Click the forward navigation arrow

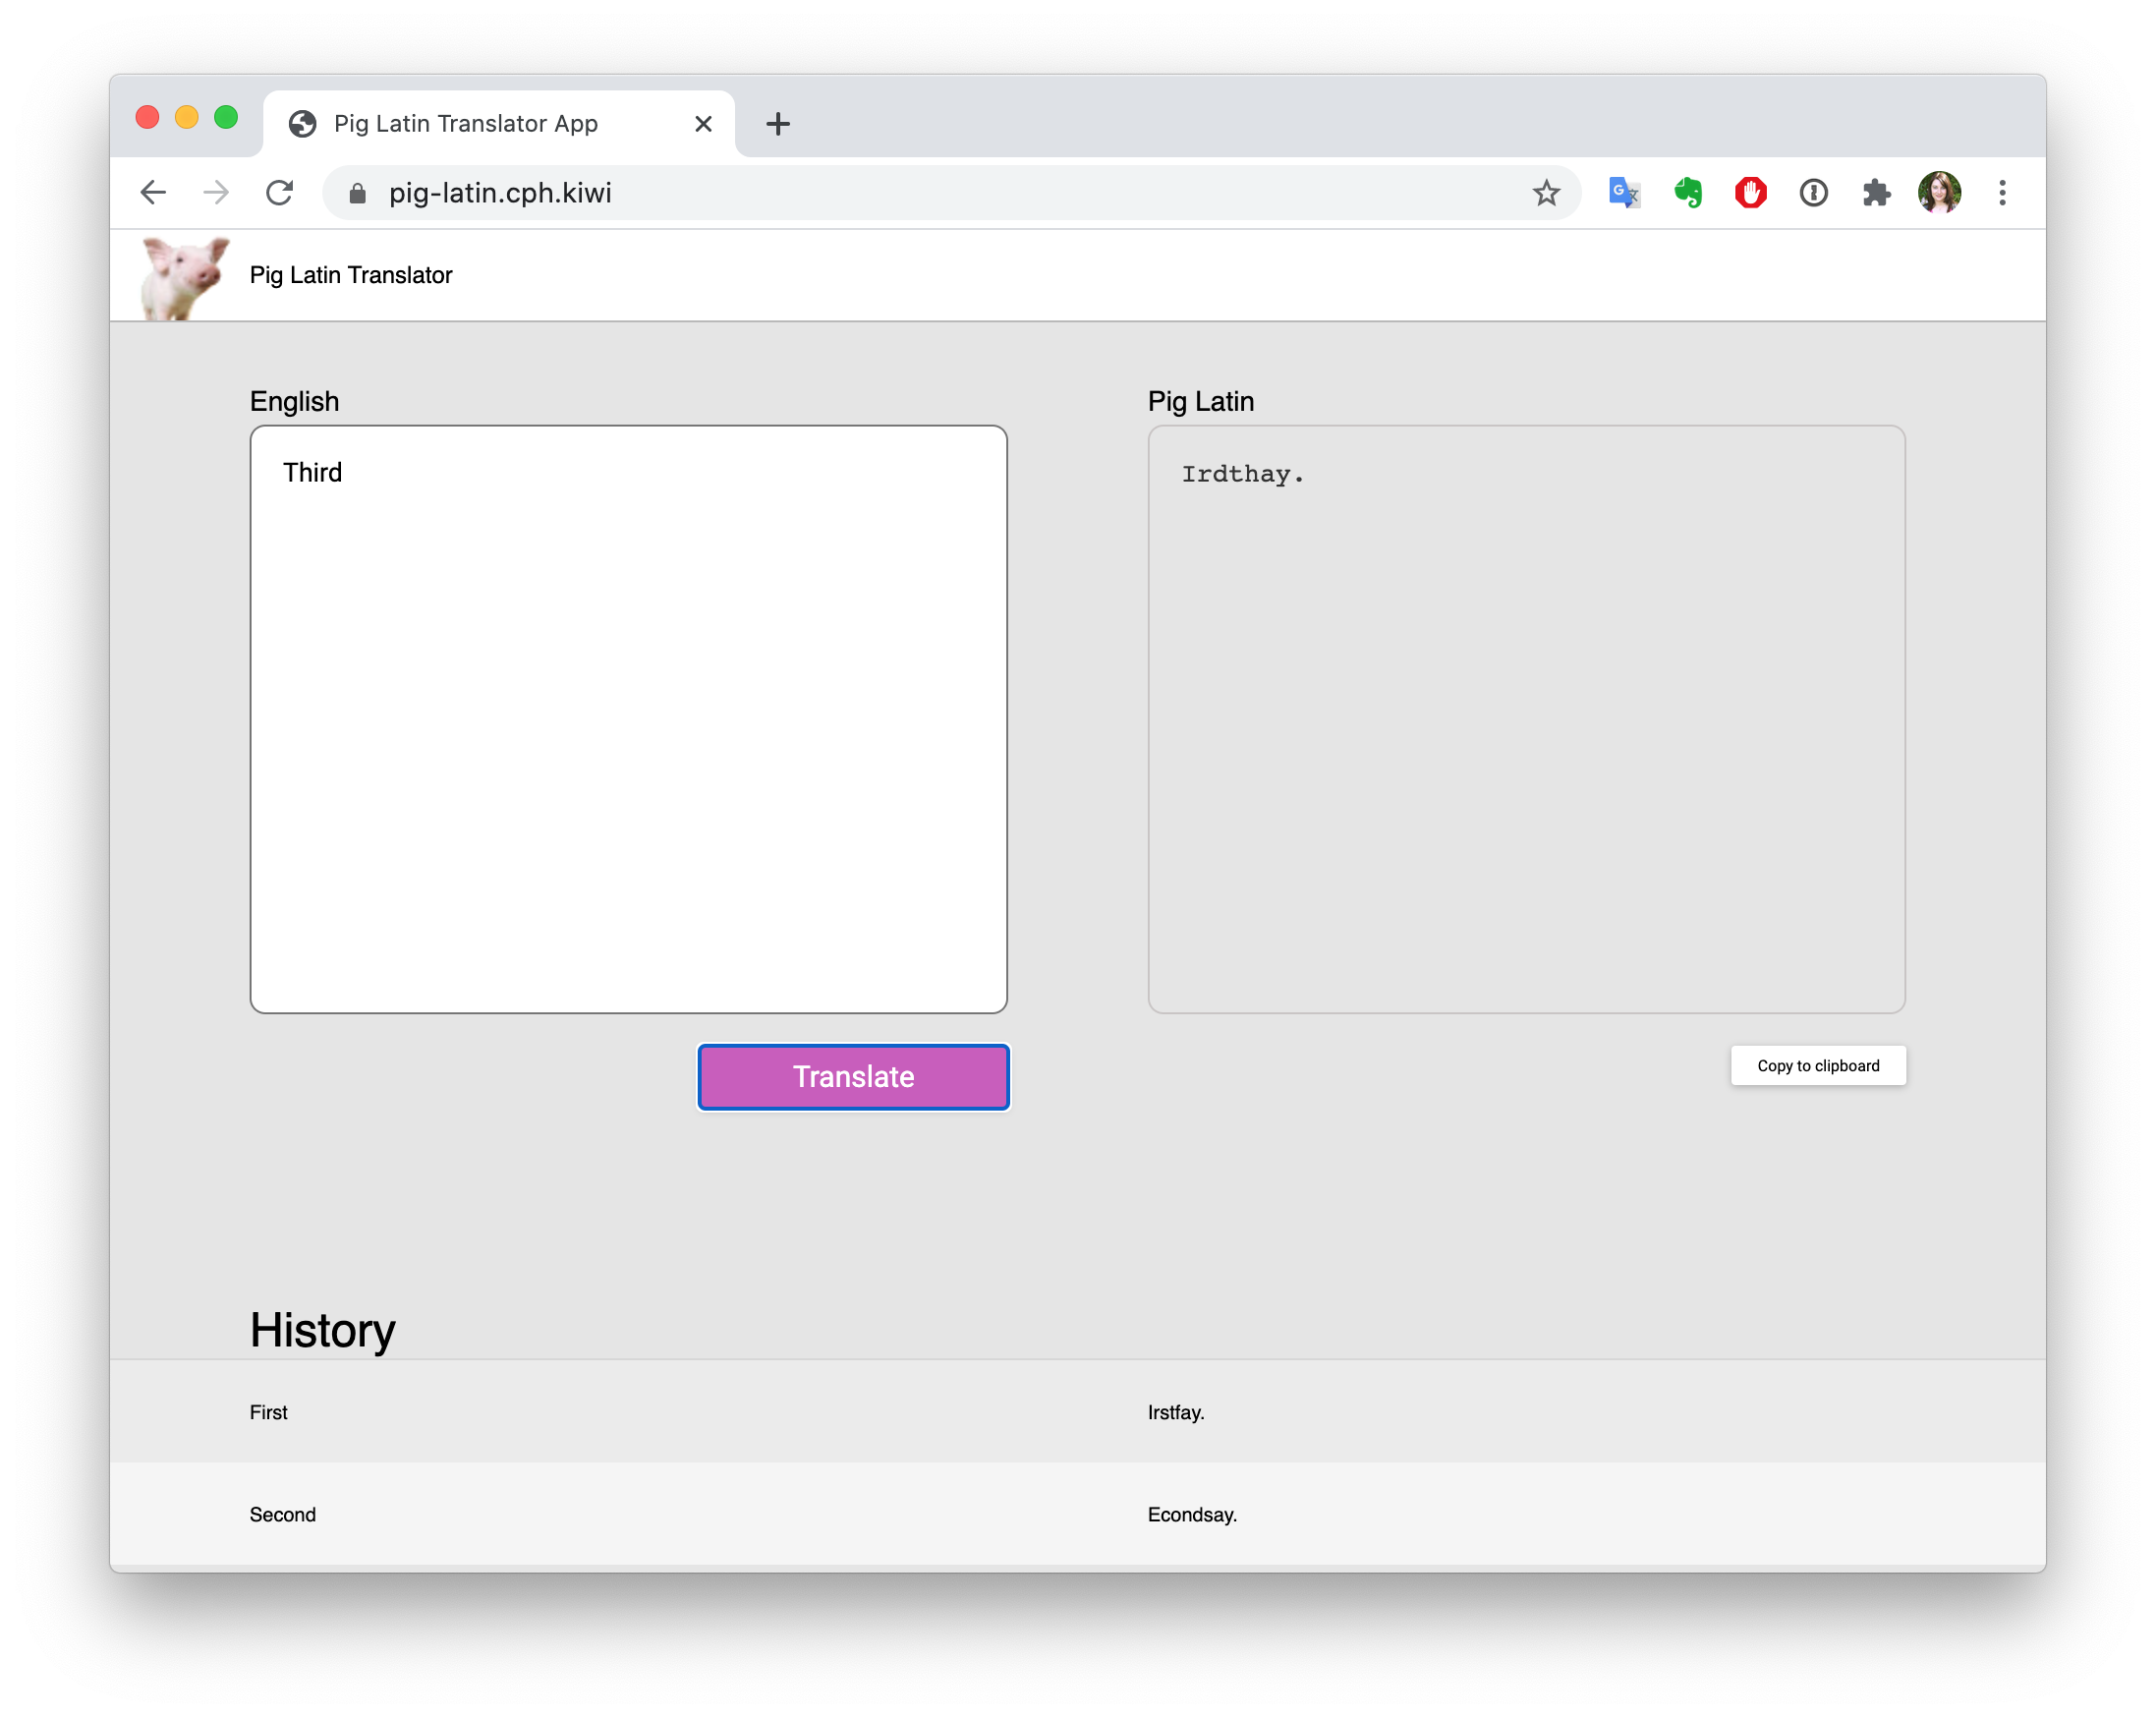point(216,192)
